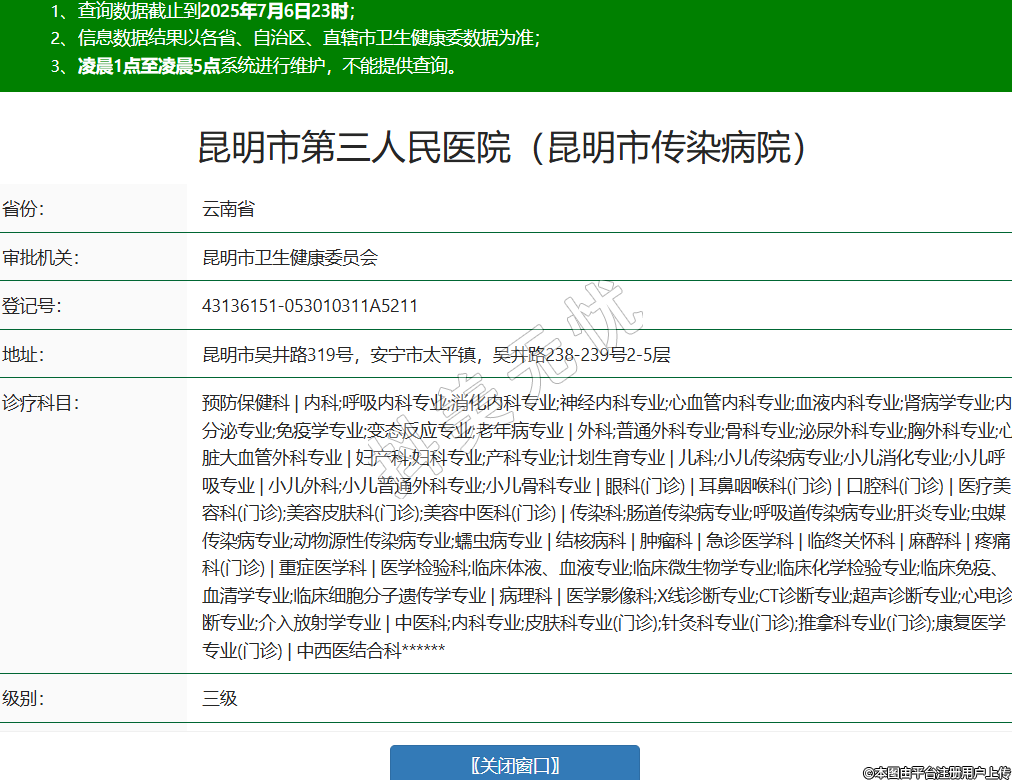The image size is (1012, 780).
Task: Click the 昆明市卫生健康委员会 approval authority value
Action: pos(290,257)
